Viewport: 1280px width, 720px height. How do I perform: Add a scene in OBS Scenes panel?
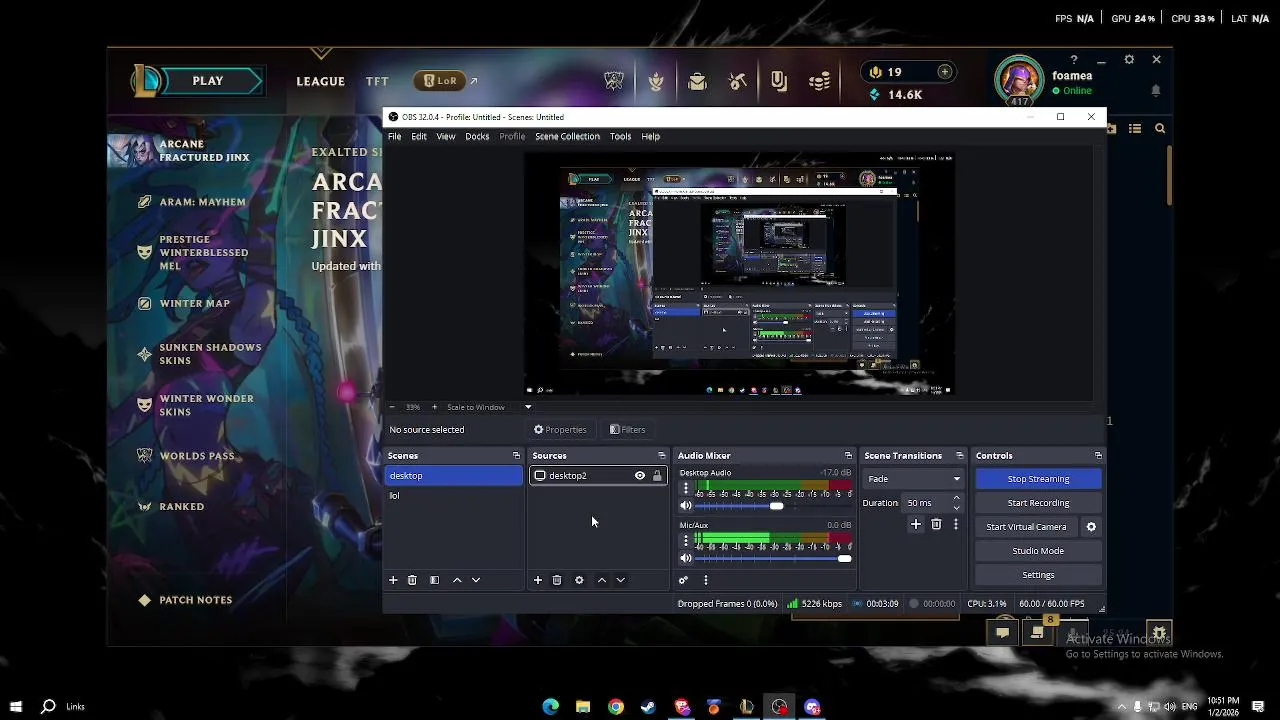393,580
